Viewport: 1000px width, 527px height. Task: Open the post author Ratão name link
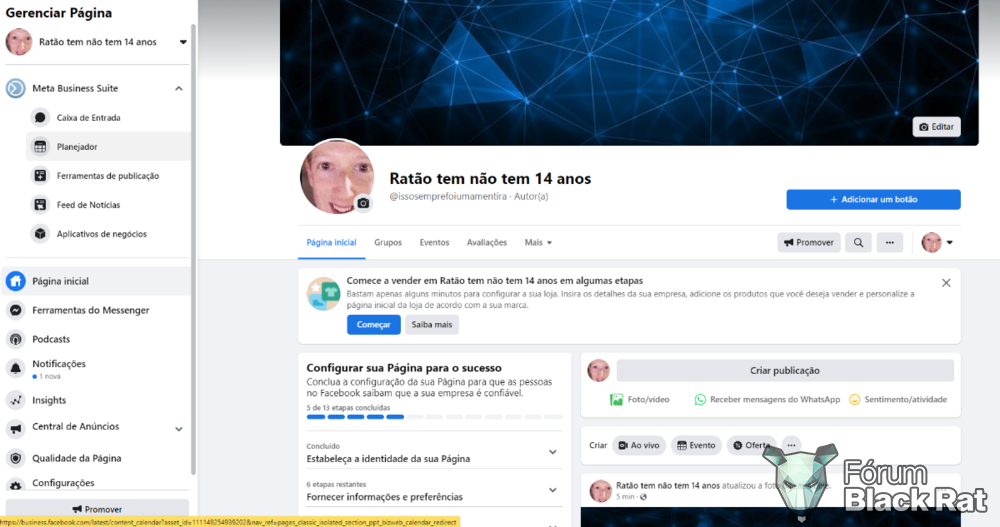pos(668,486)
